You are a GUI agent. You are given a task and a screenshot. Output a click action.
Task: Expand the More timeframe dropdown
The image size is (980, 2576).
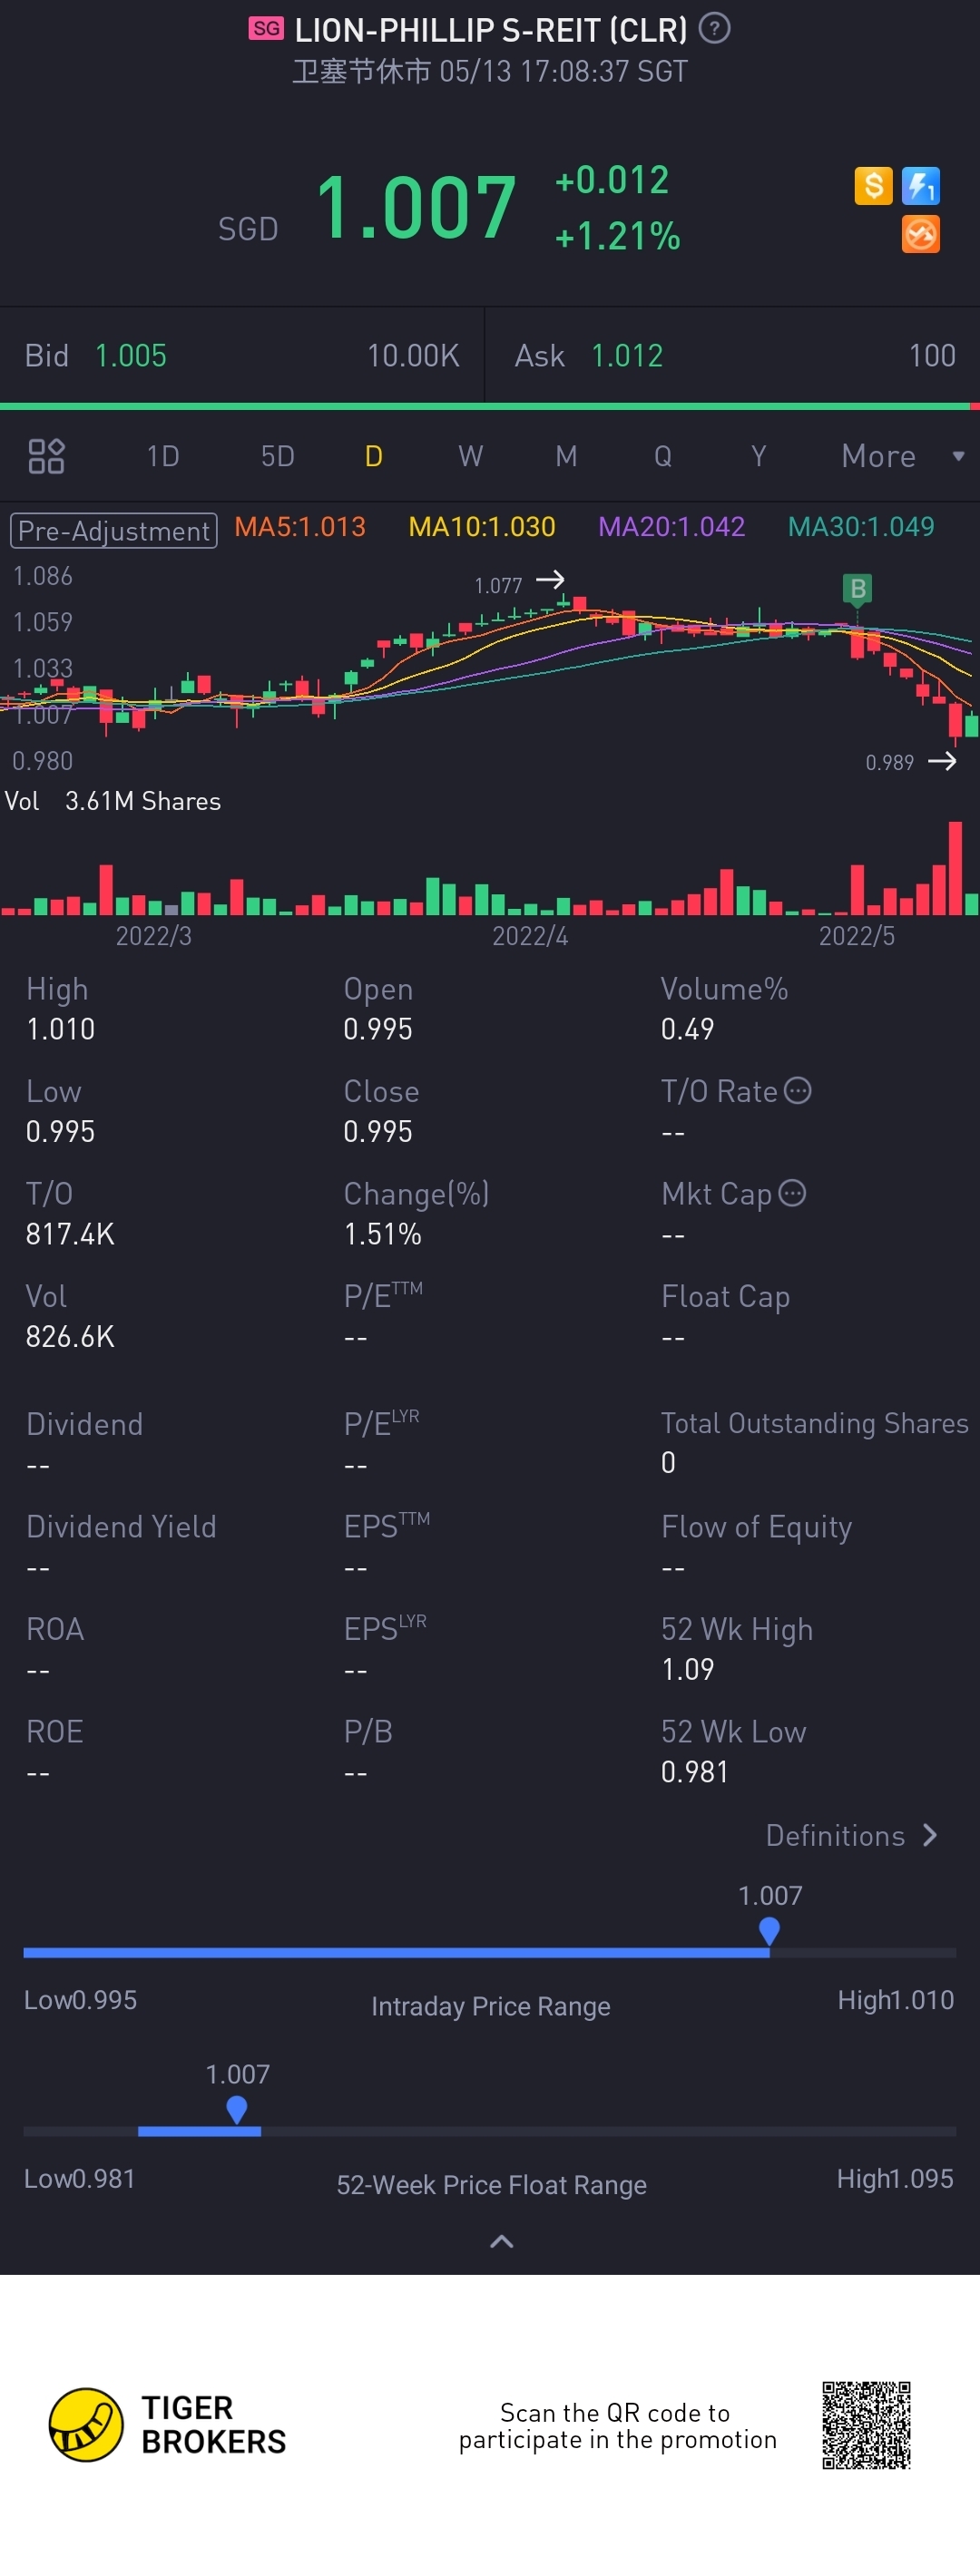point(900,456)
